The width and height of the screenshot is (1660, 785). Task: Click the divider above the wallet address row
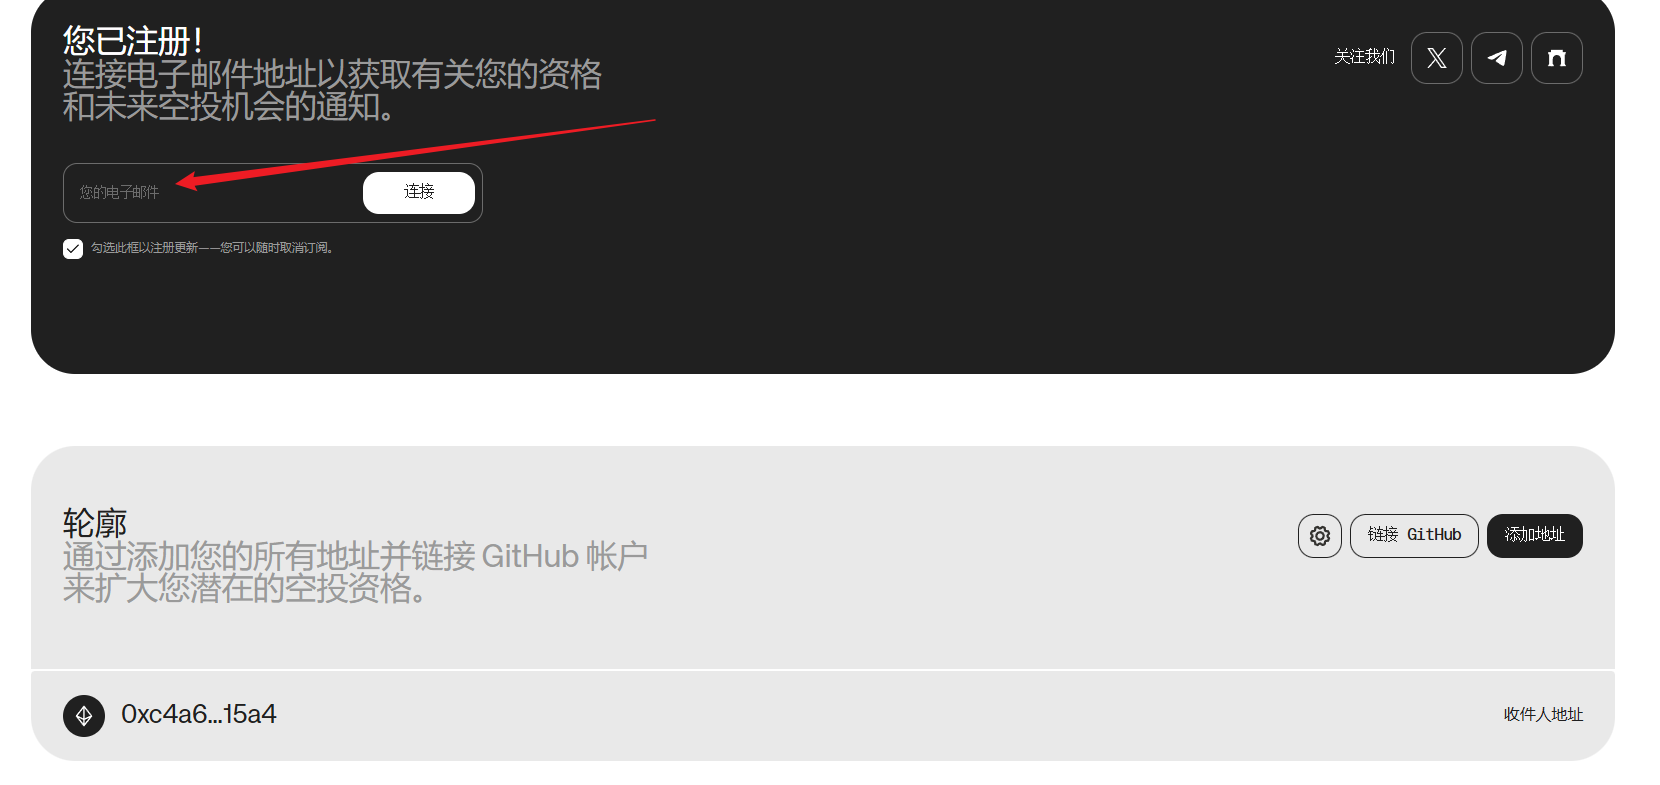[x=823, y=669]
